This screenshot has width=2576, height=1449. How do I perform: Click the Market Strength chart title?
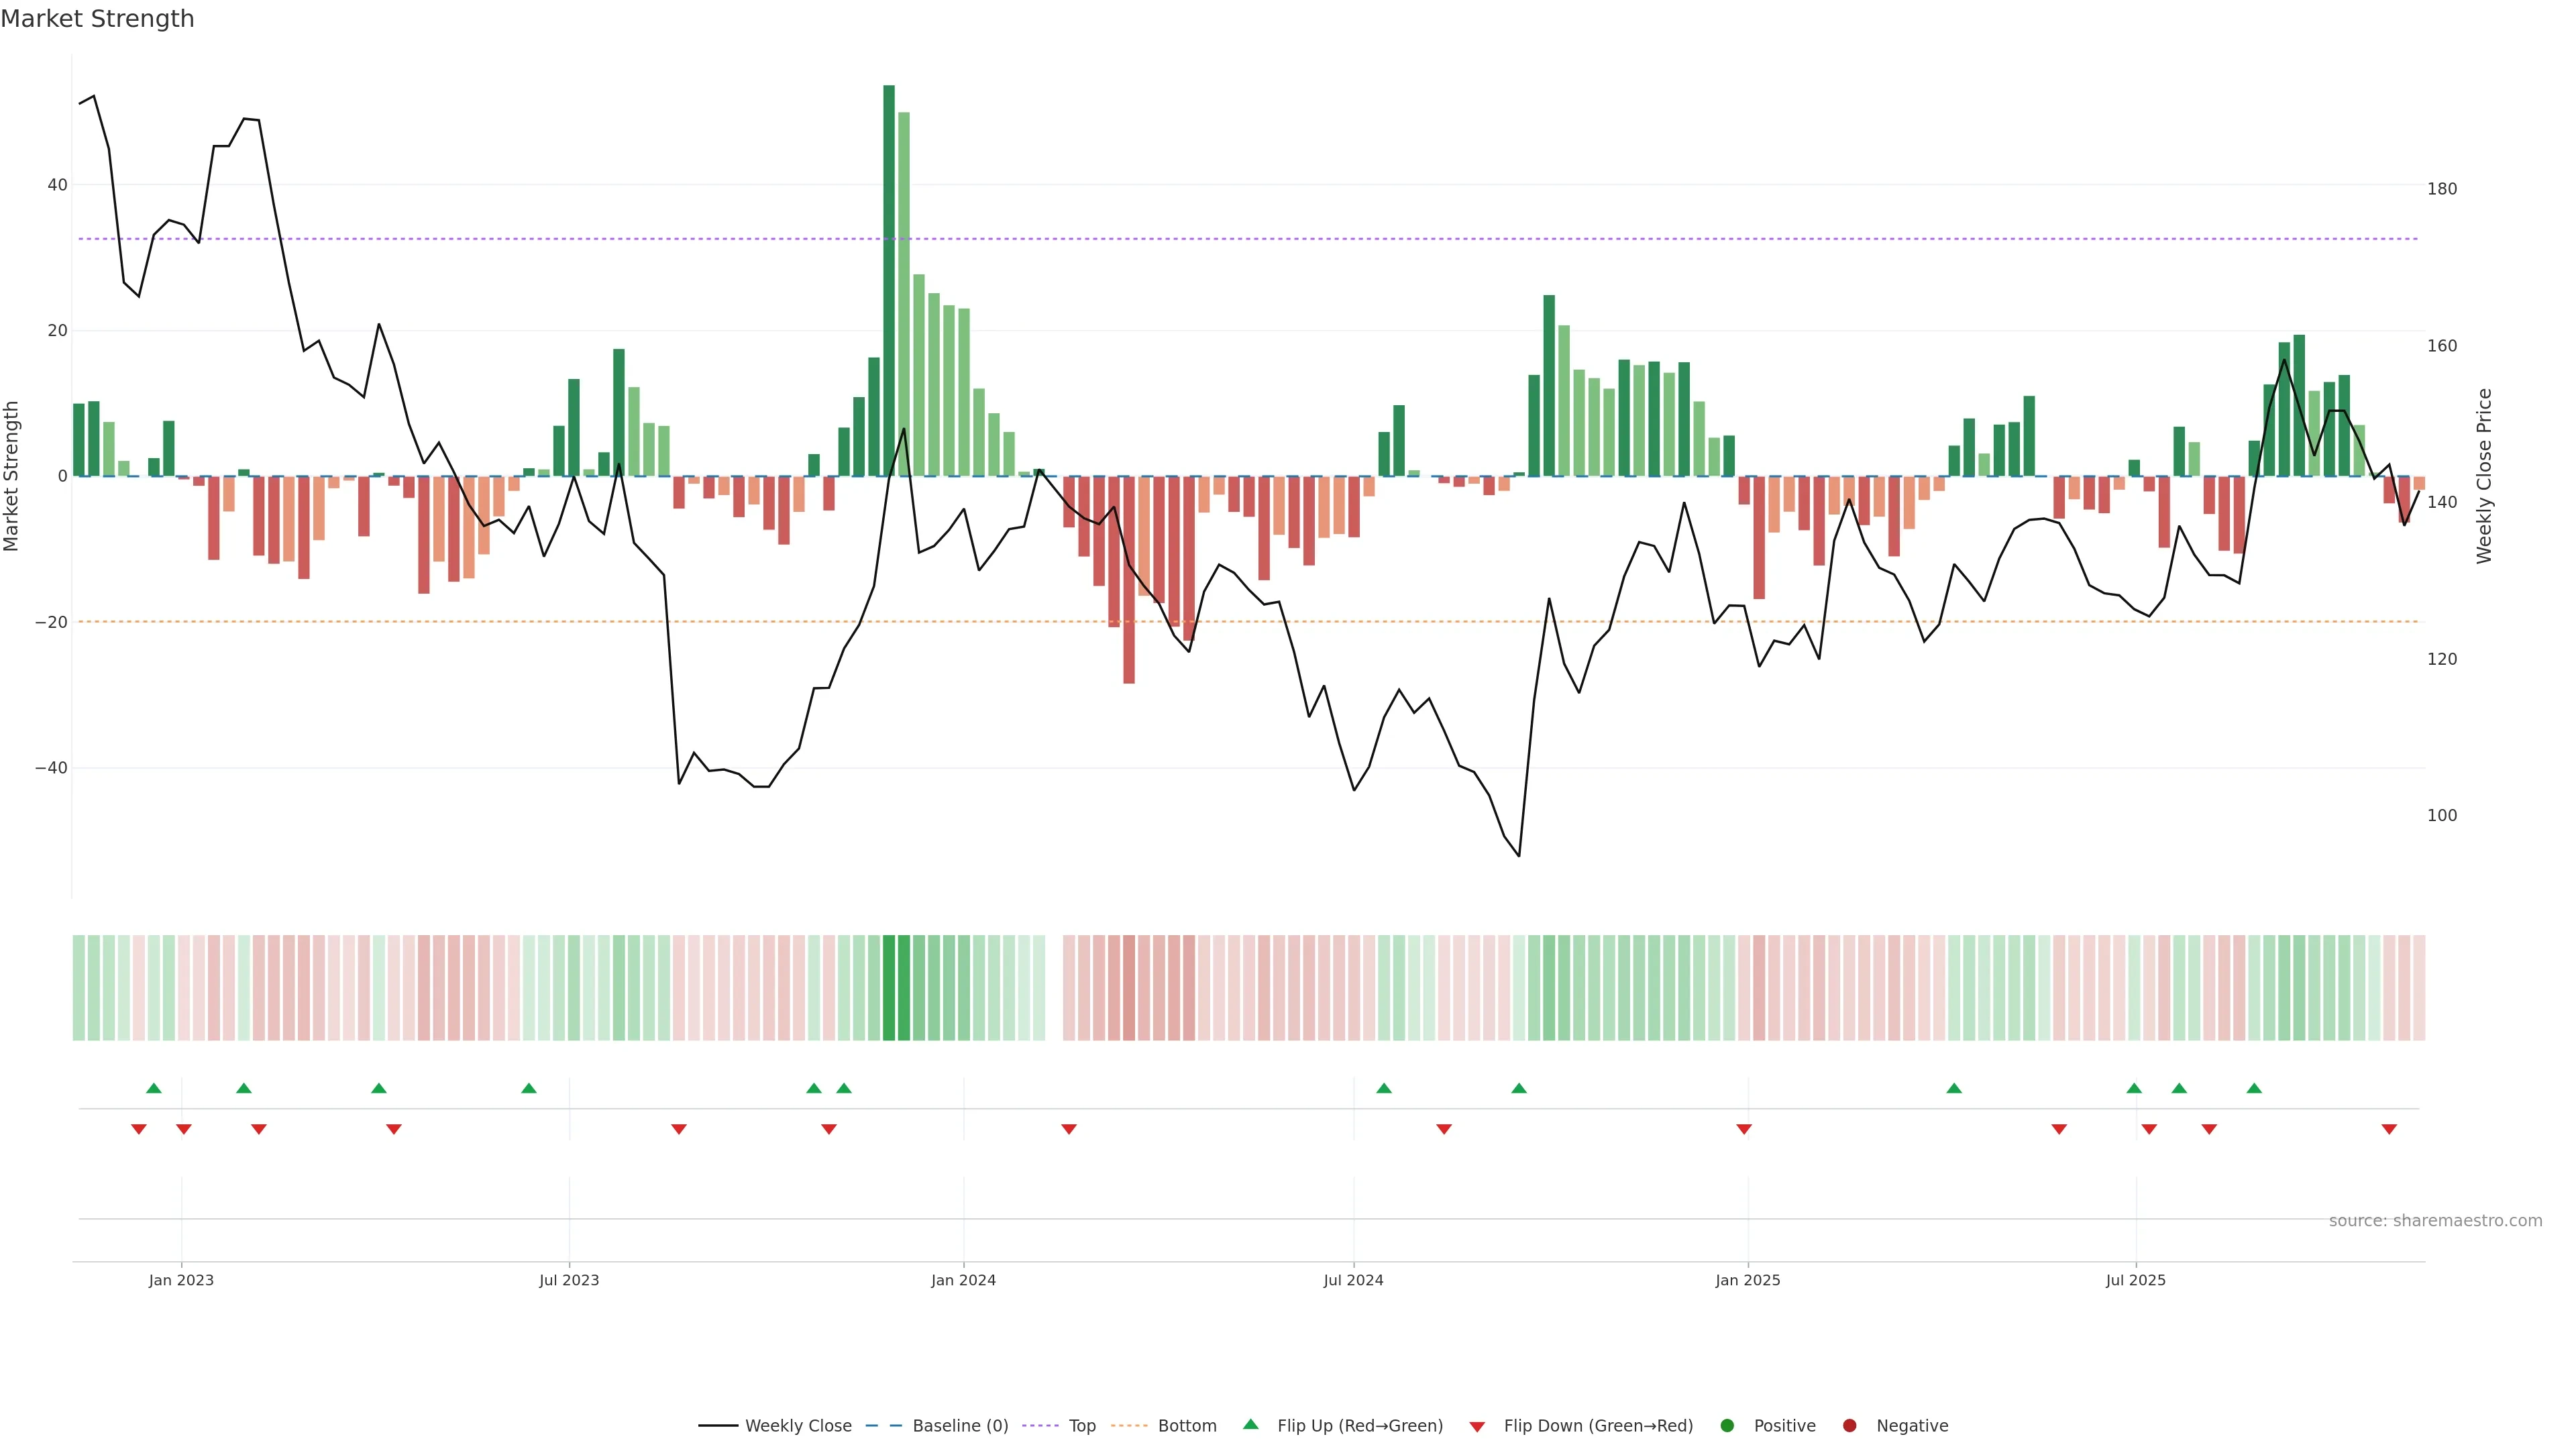(97, 19)
